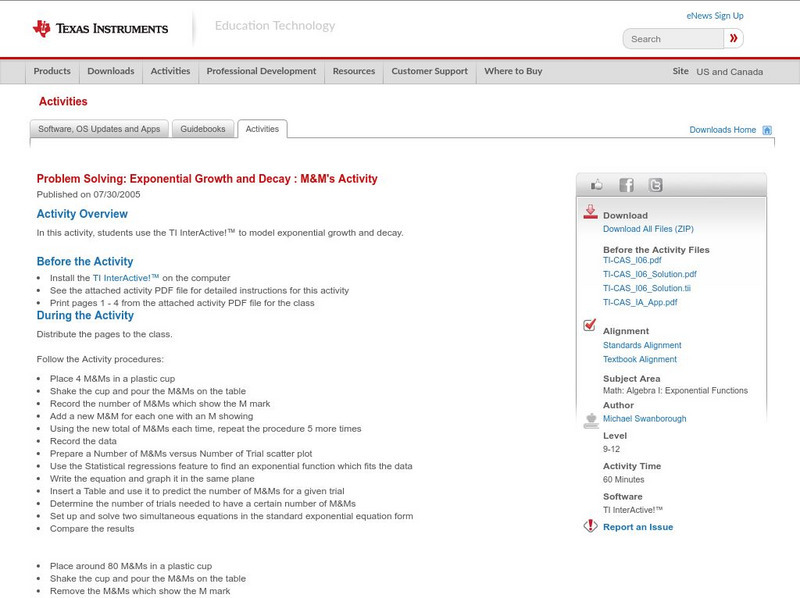Viewport: 800px width, 598px height.
Task: Open the Downloads menu
Action: tap(111, 71)
